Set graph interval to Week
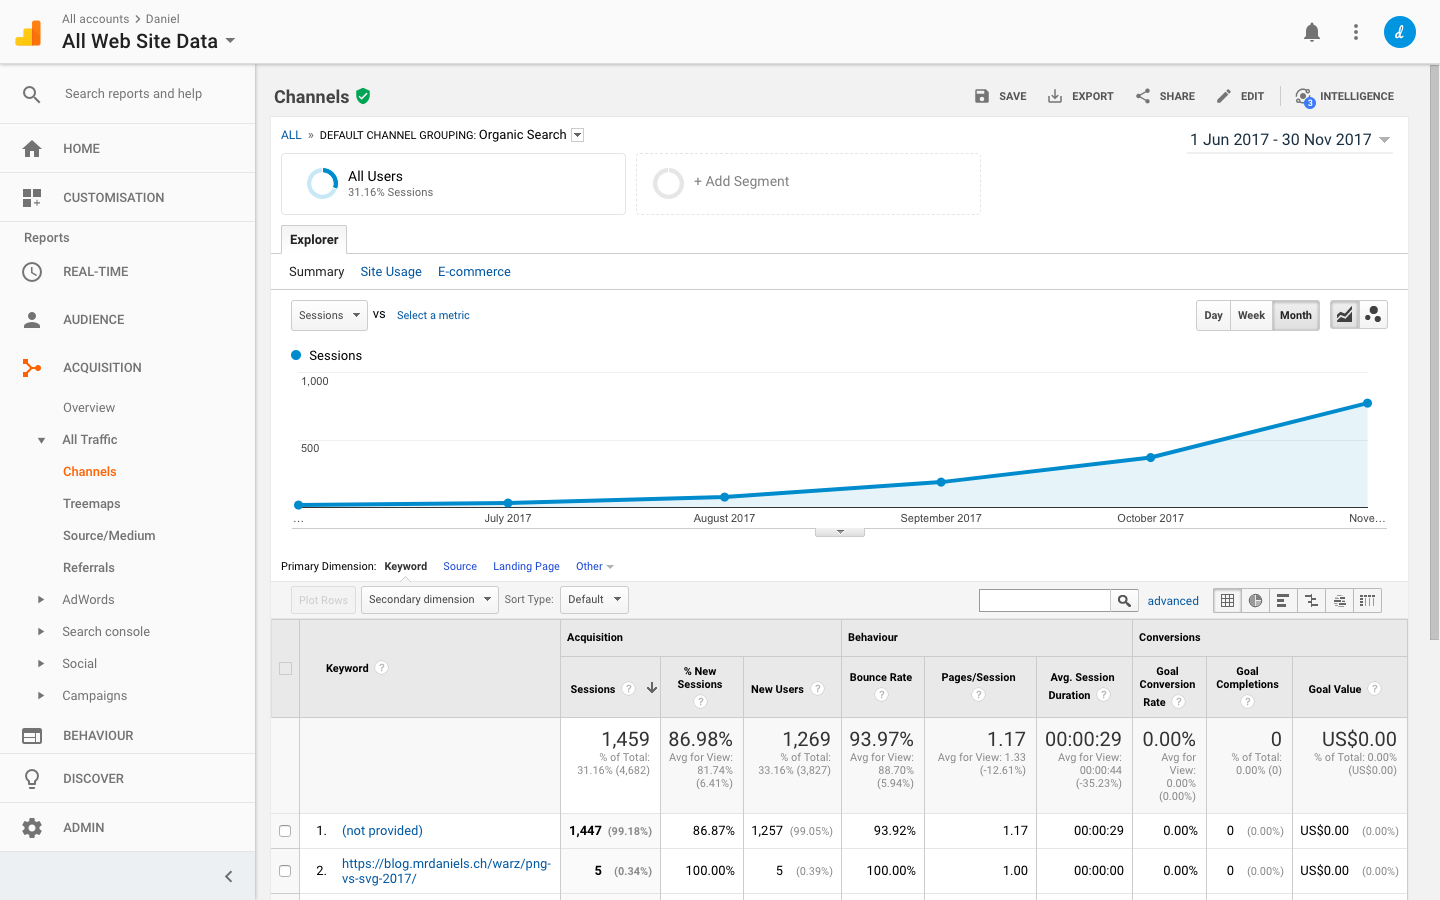The height and width of the screenshot is (900, 1440). (1251, 315)
